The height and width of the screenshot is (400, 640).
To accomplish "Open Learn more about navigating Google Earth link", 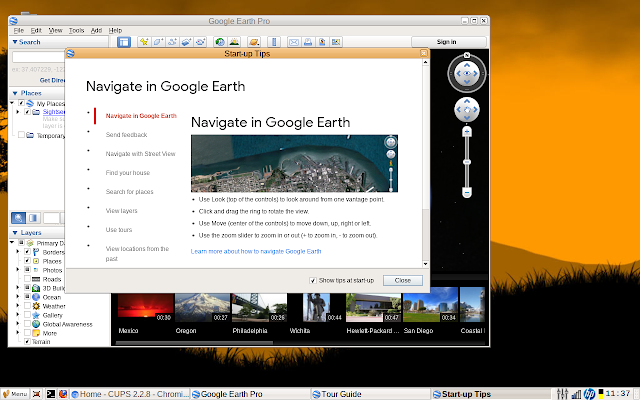I will click(256, 251).
